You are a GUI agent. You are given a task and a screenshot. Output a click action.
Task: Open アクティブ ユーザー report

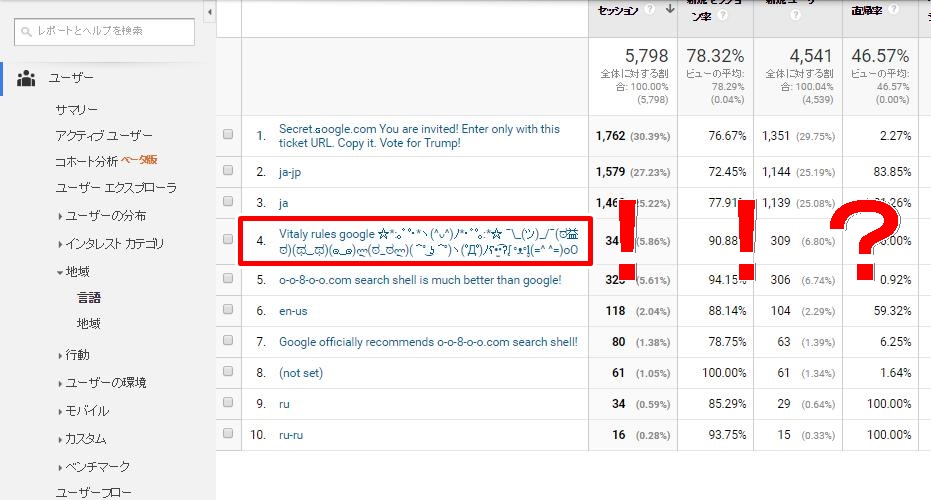(x=104, y=136)
